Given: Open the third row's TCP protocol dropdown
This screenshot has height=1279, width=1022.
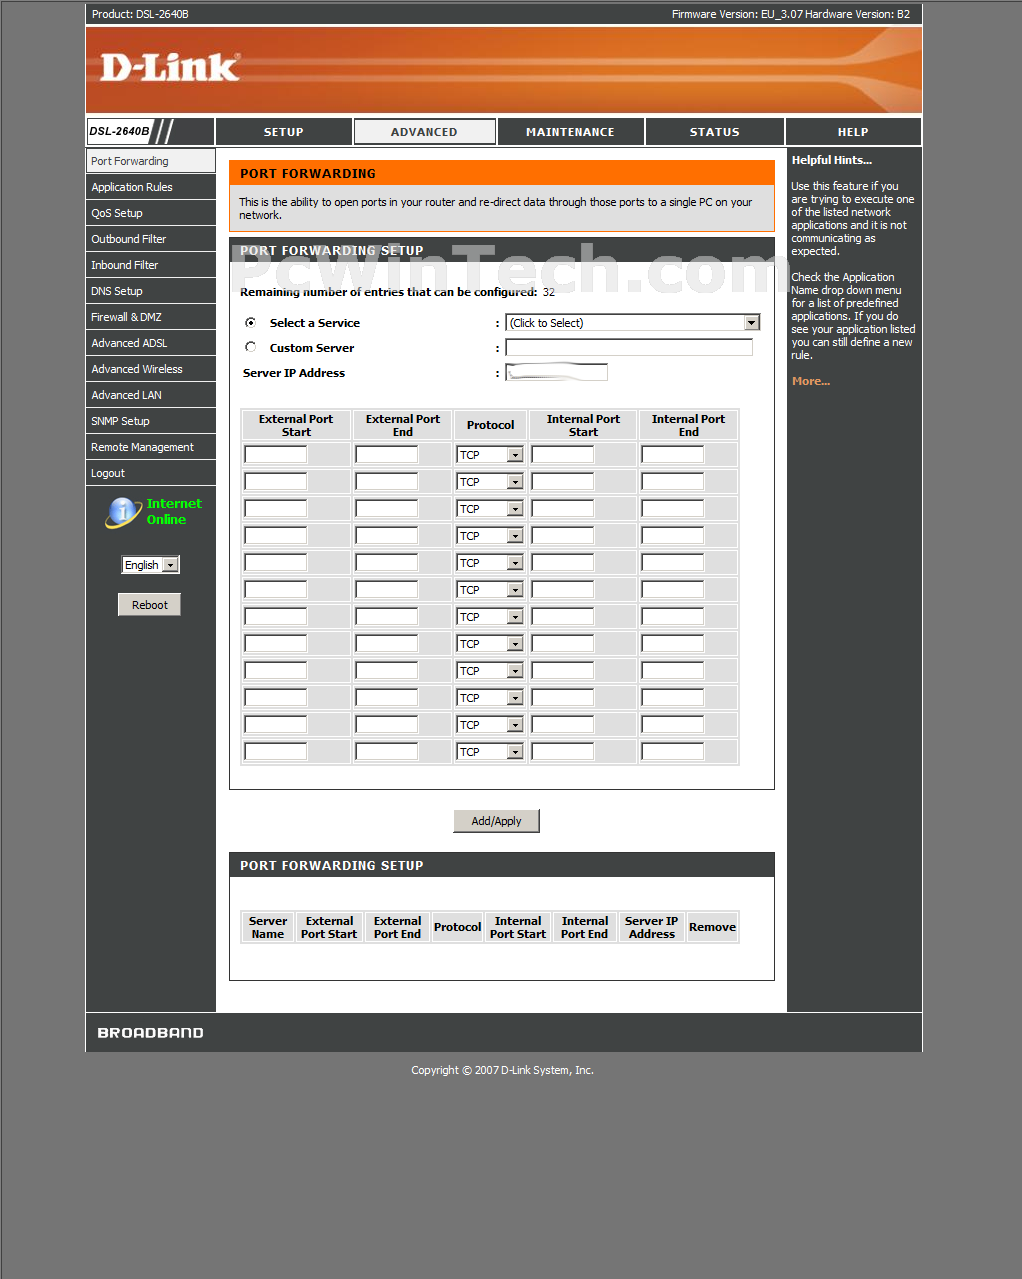Looking at the screenshot, I should click(x=490, y=509).
